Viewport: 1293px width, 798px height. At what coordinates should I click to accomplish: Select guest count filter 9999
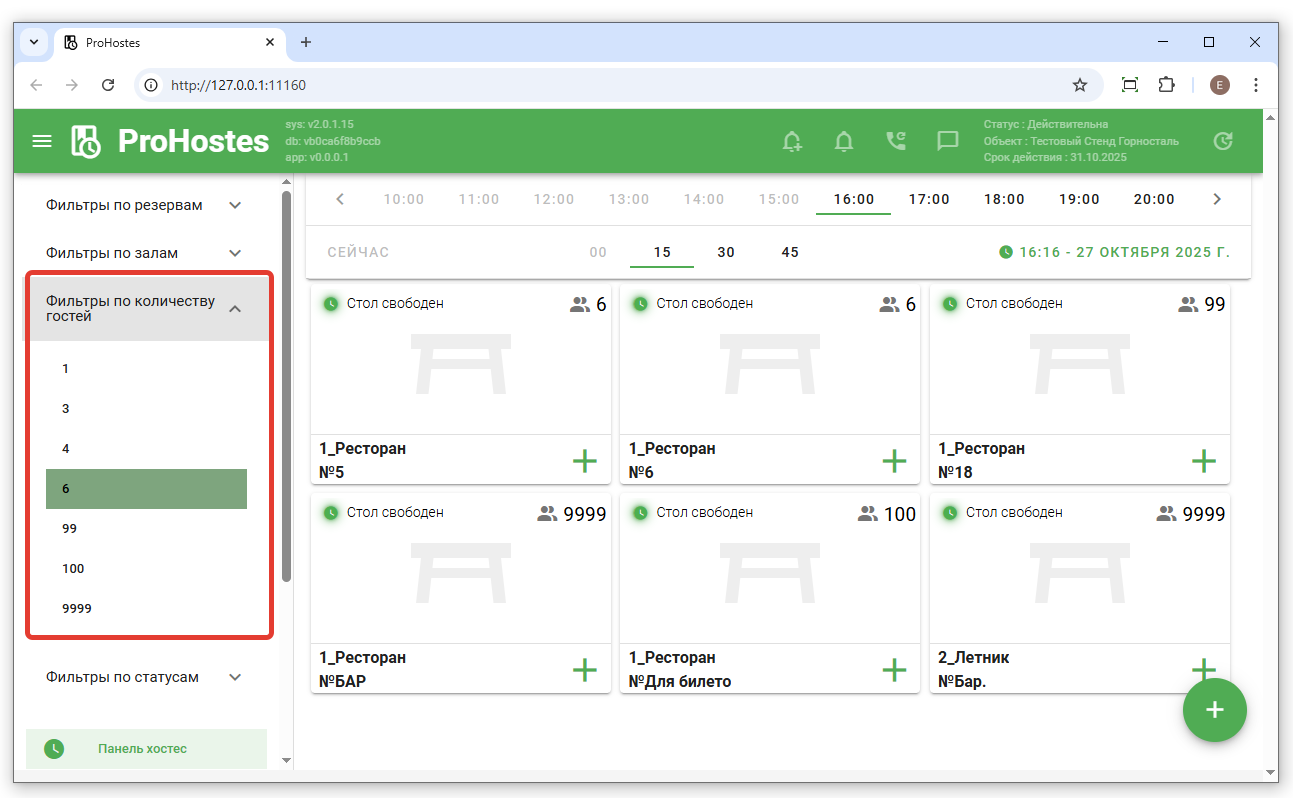pyautogui.click(x=146, y=609)
